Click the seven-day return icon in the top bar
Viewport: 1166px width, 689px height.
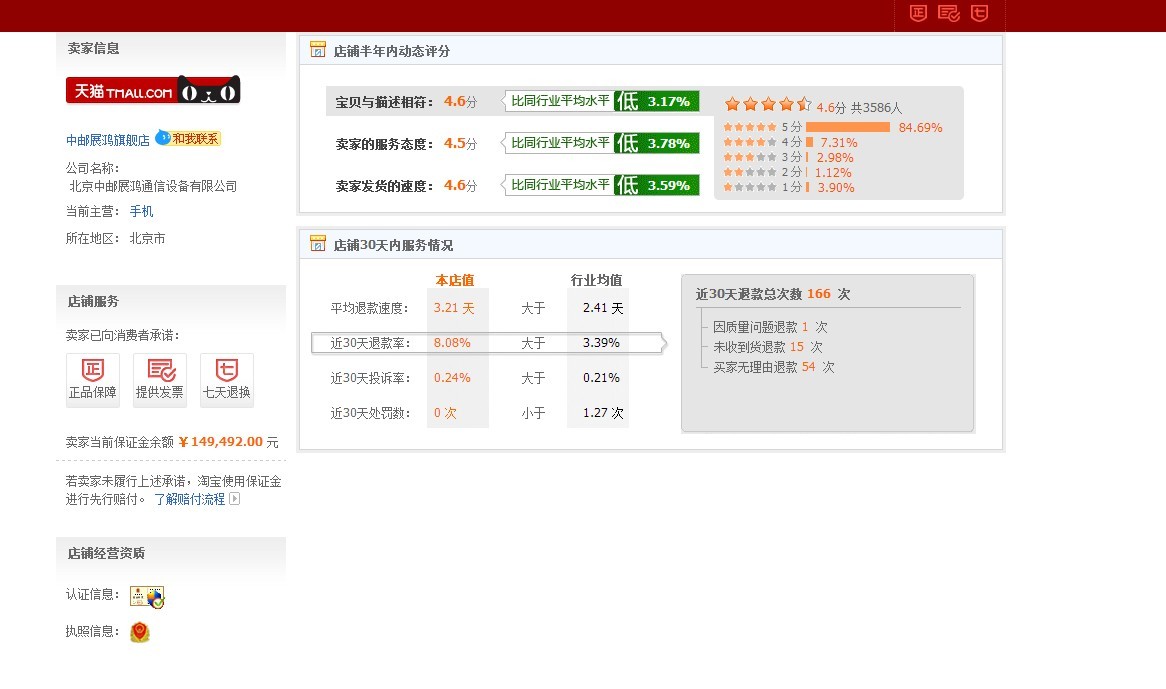pyautogui.click(x=979, y=13)
